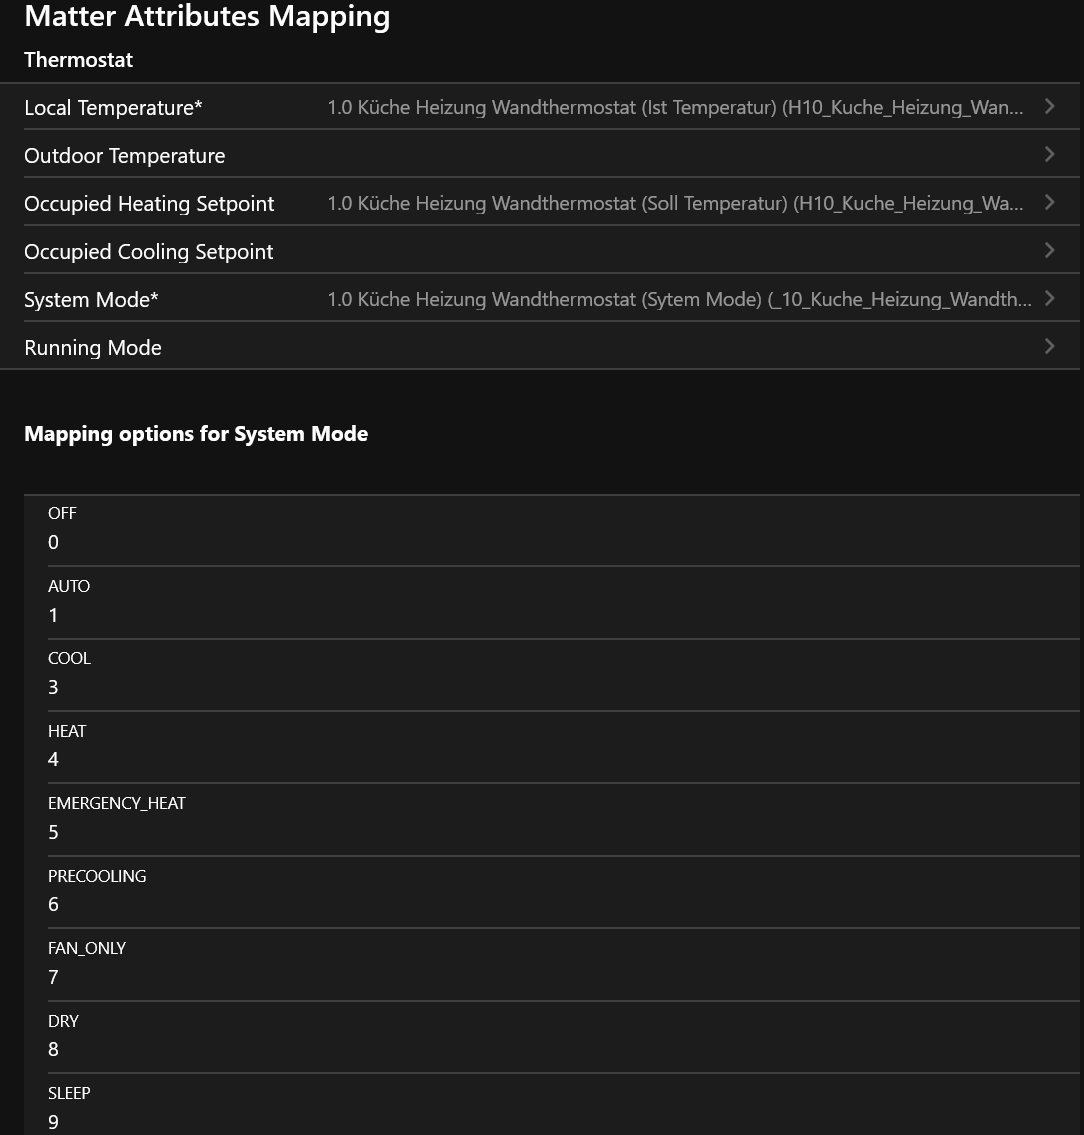Screen dimensions: 1084x1135
Task: Click the Running Mode chevron arrow
Action: click(x=1049, y=346)
